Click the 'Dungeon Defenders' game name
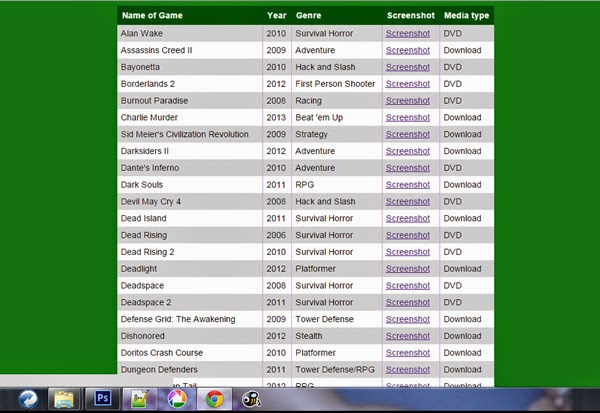The image size is (600, 413). click(x=159, y=370)
